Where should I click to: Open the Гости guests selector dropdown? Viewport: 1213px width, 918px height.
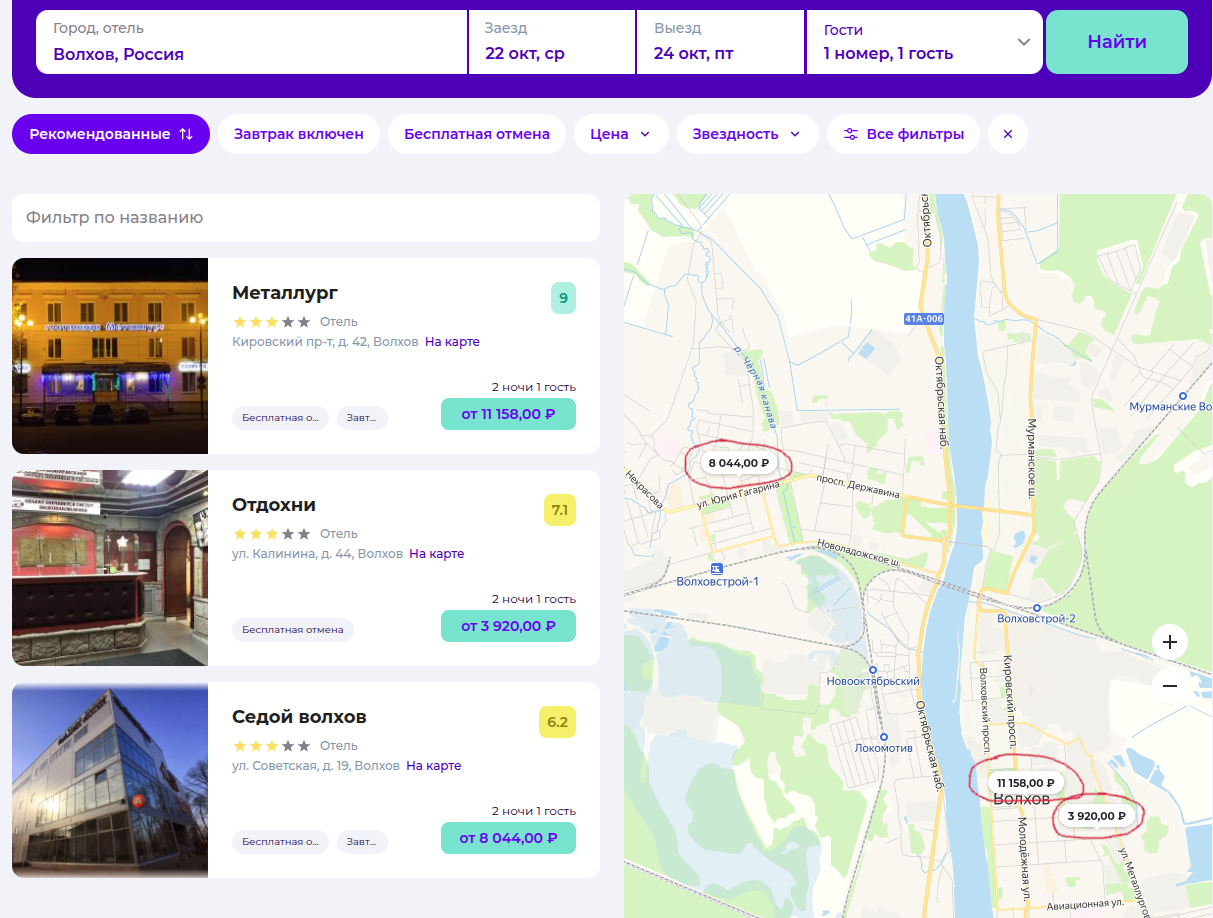[x=924, y=42]
